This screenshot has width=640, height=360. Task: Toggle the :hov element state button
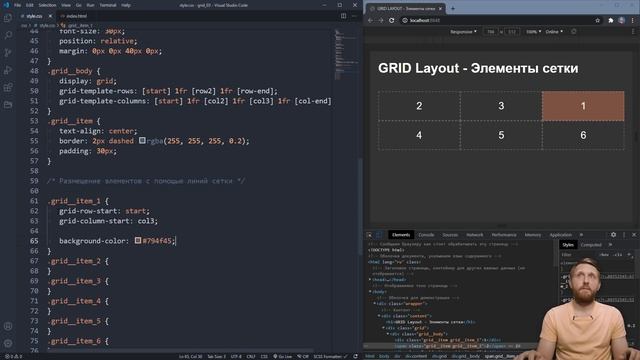(604, 254)
